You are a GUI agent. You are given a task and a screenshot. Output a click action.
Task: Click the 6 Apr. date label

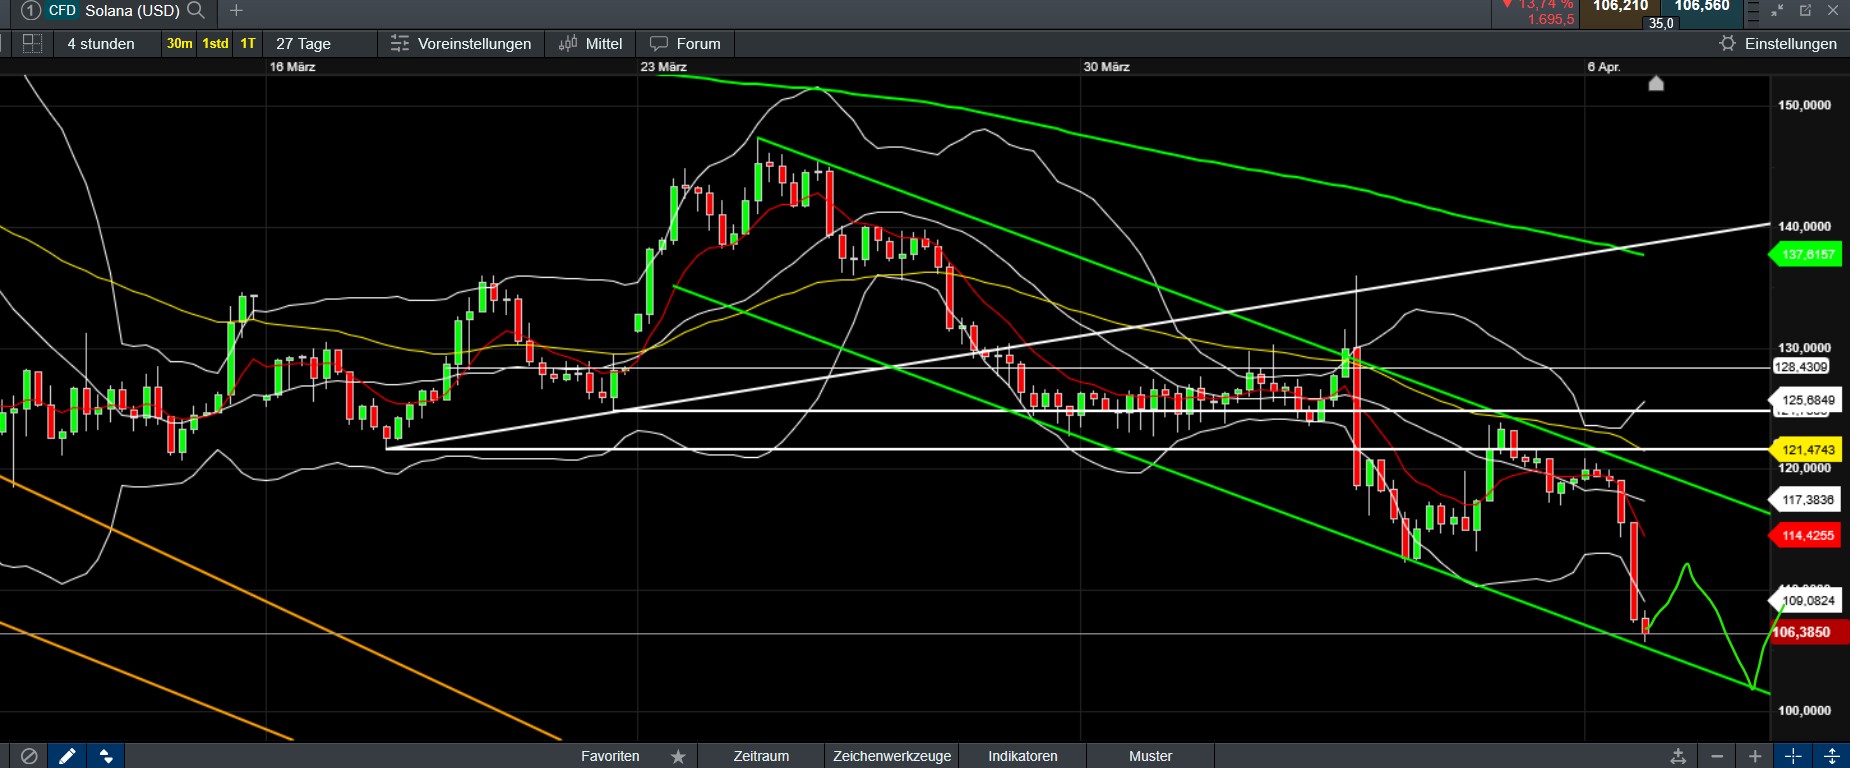(1604, 67)
